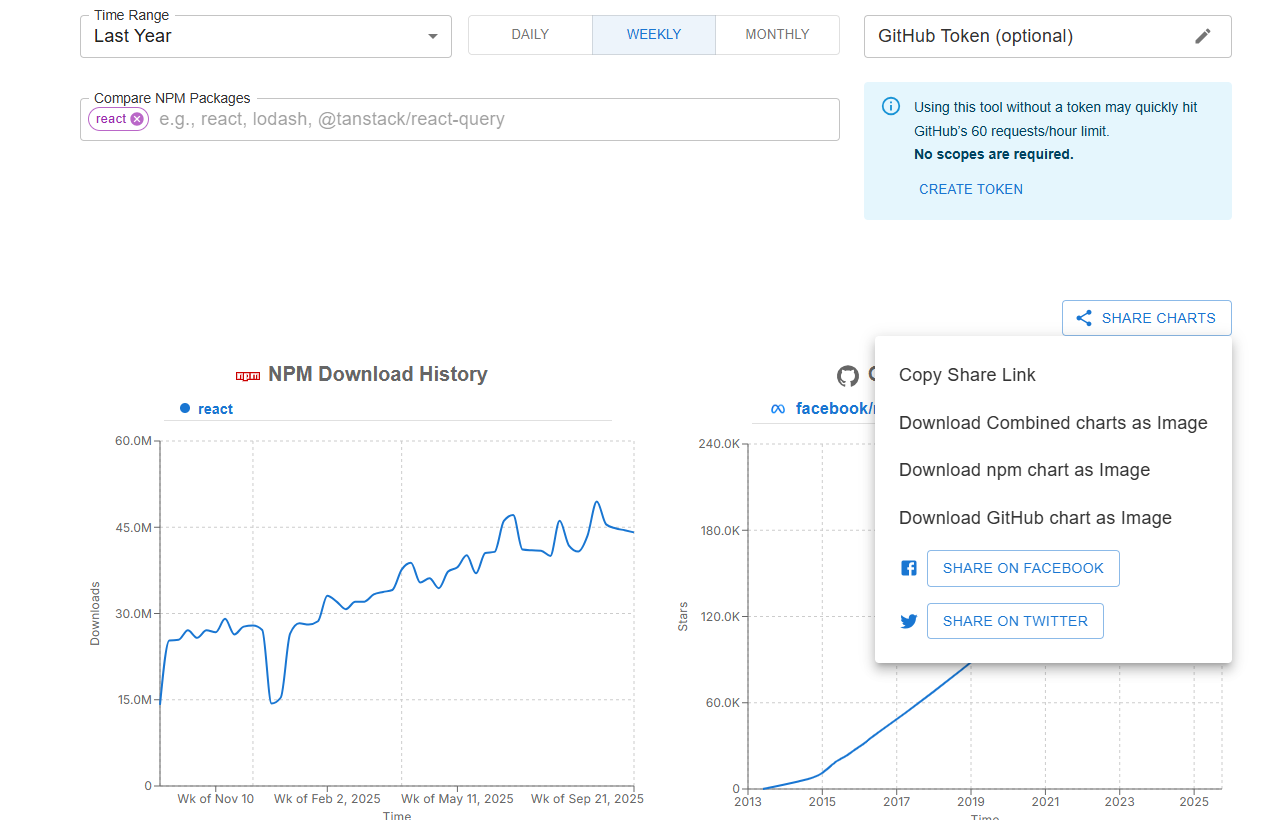The width and height of the screenshot is (1272, 820).
Task: Click the Create Token link
Action: point(970,189)
